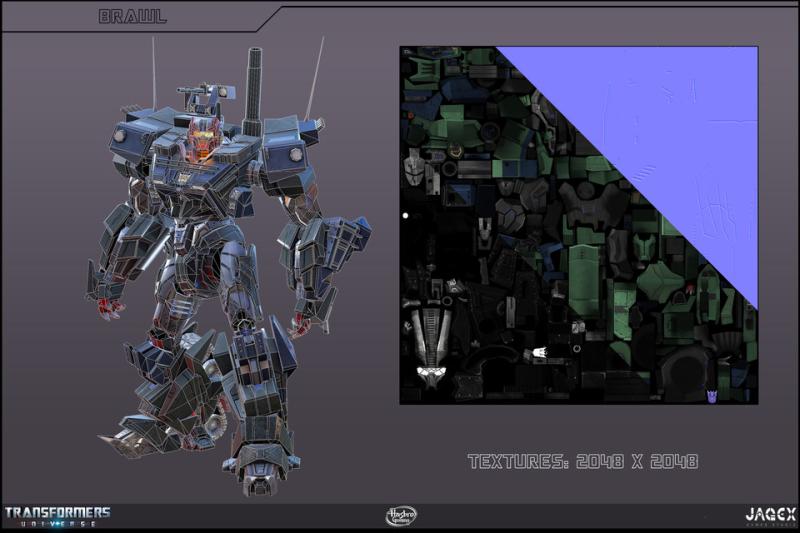Screen dimensions: 800x533
Task: Click the Transformers Universe logo
Action: tap(58, 516)
